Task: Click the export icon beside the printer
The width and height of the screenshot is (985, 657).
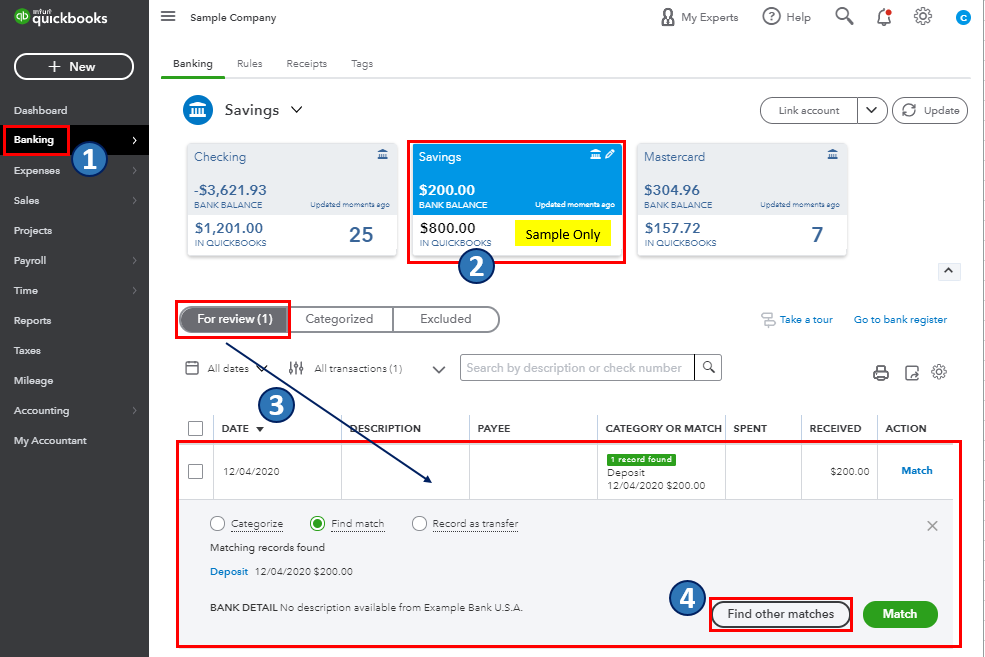Action: pos(911,373)
